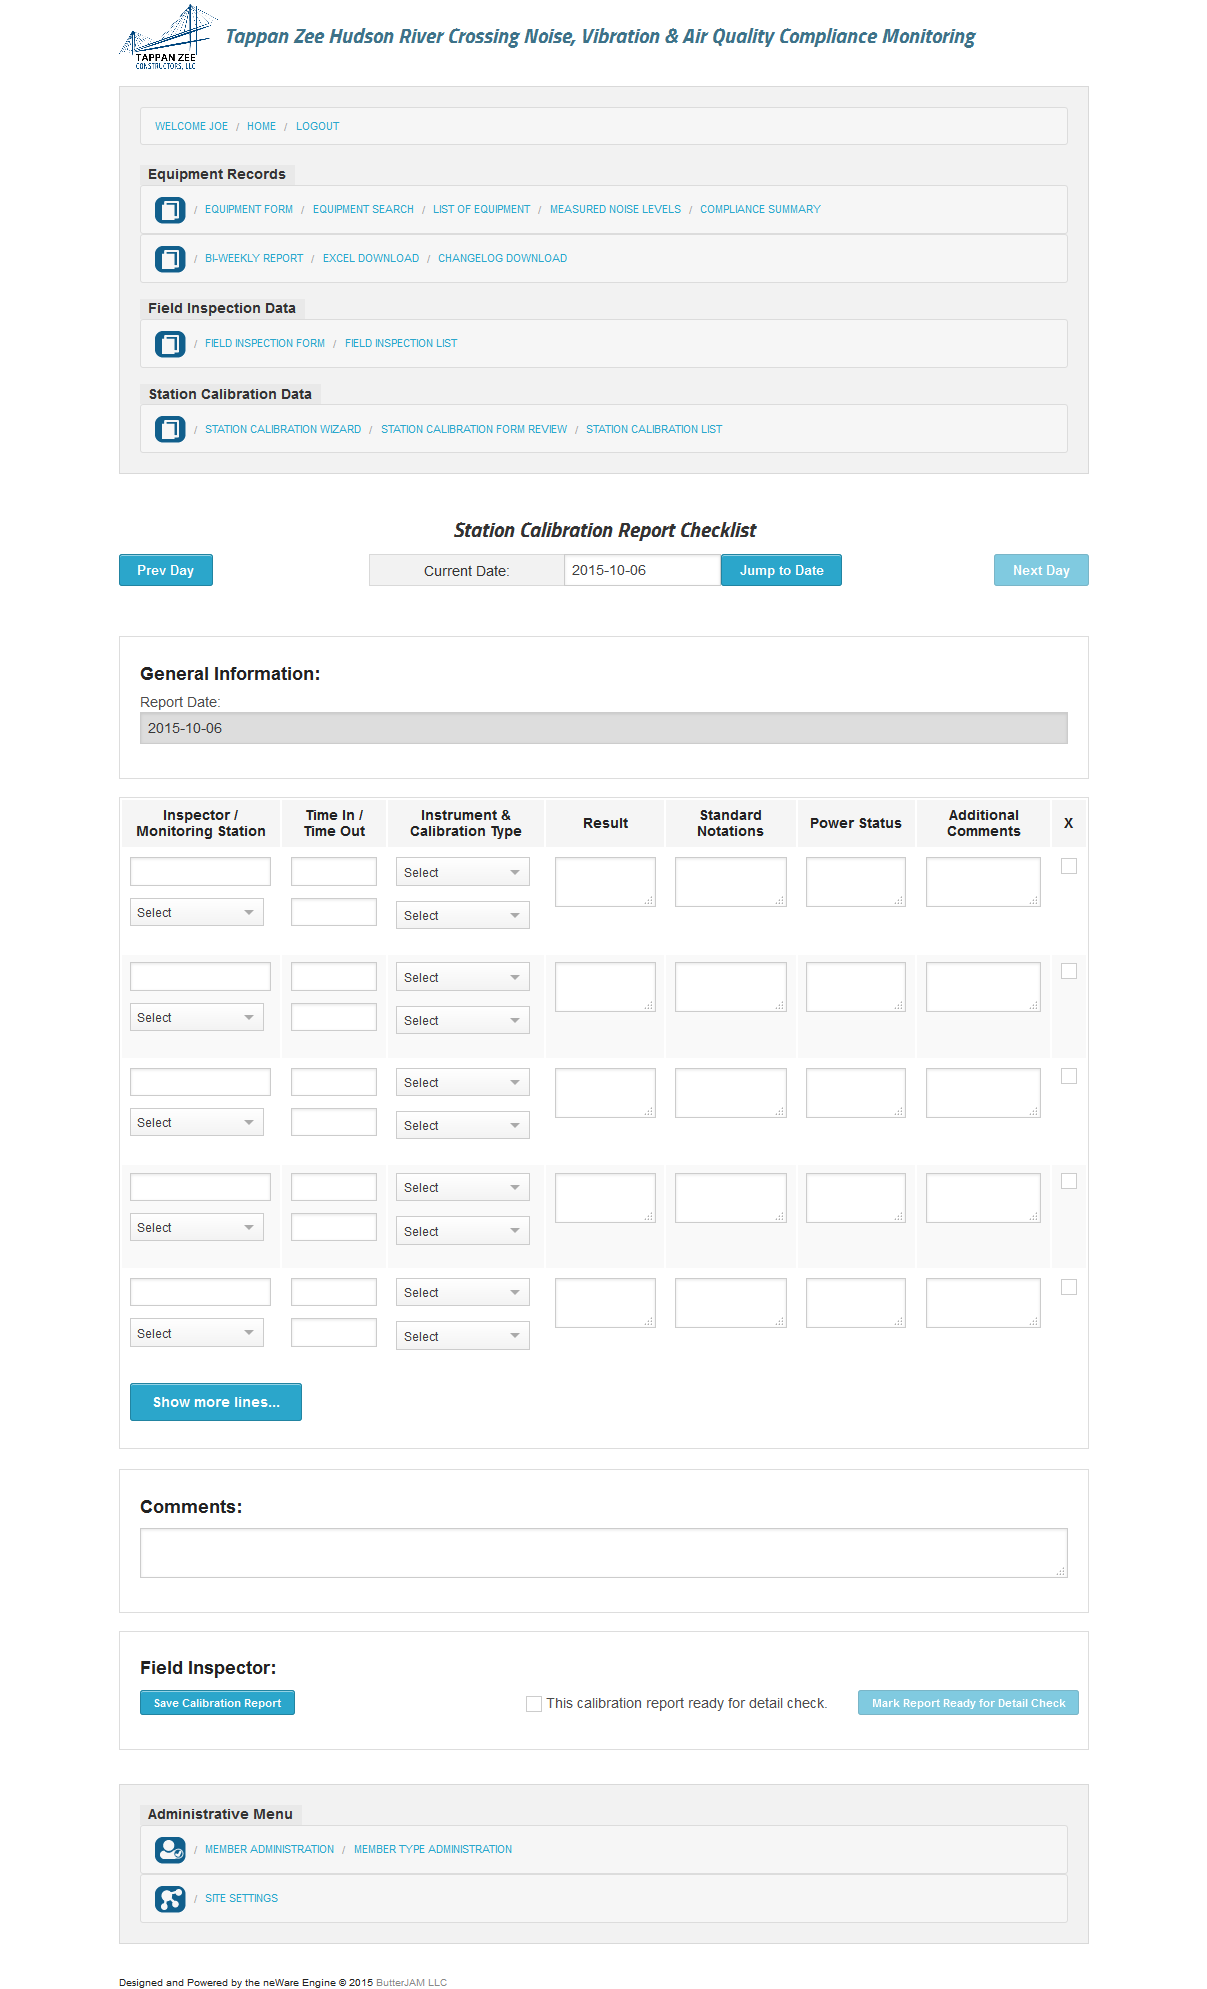
Task: Click the Member Administration user icon
Action: coord(170,1850)
